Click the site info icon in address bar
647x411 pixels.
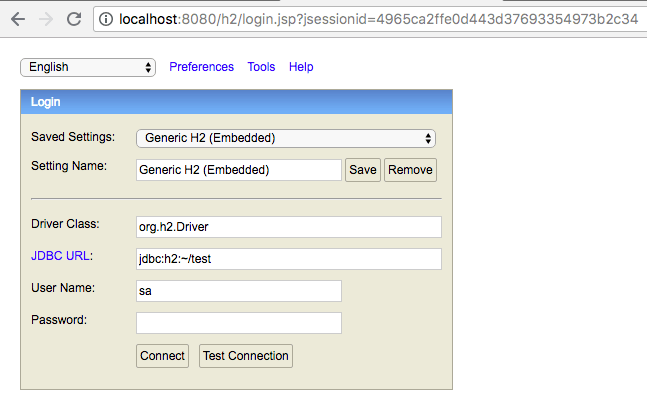pos(106,19)
